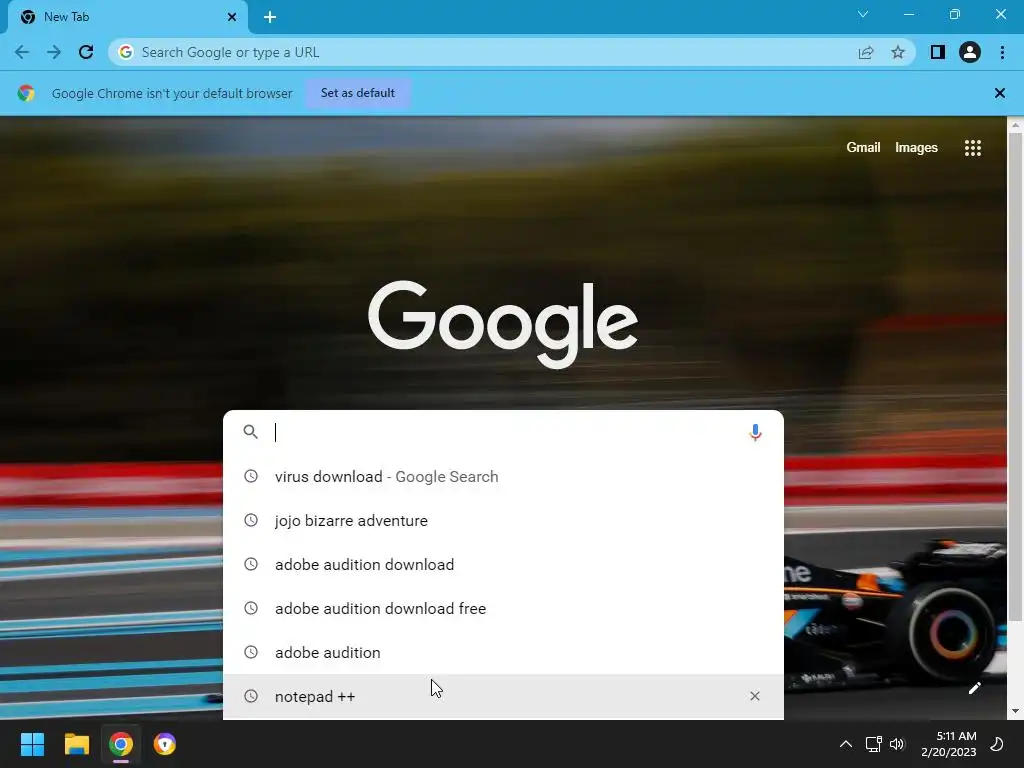The height and width of the screenshot is (768, 1024).
Task: Click the page vertical scrollbar
Action: 1015,377
